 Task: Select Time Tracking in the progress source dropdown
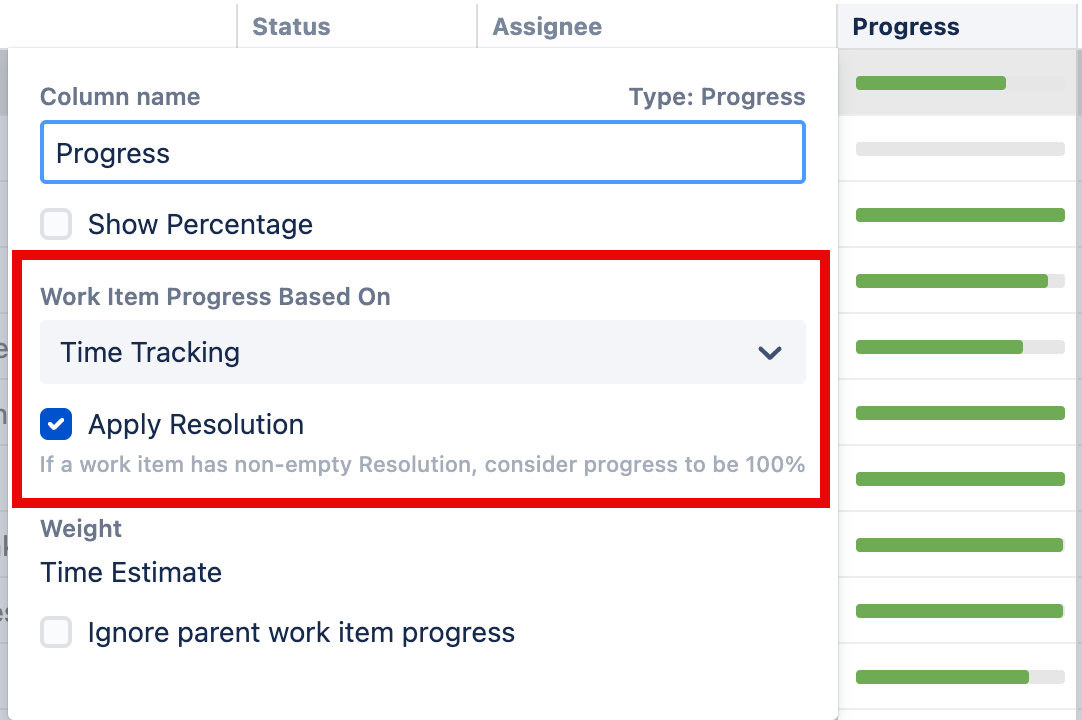422,352
